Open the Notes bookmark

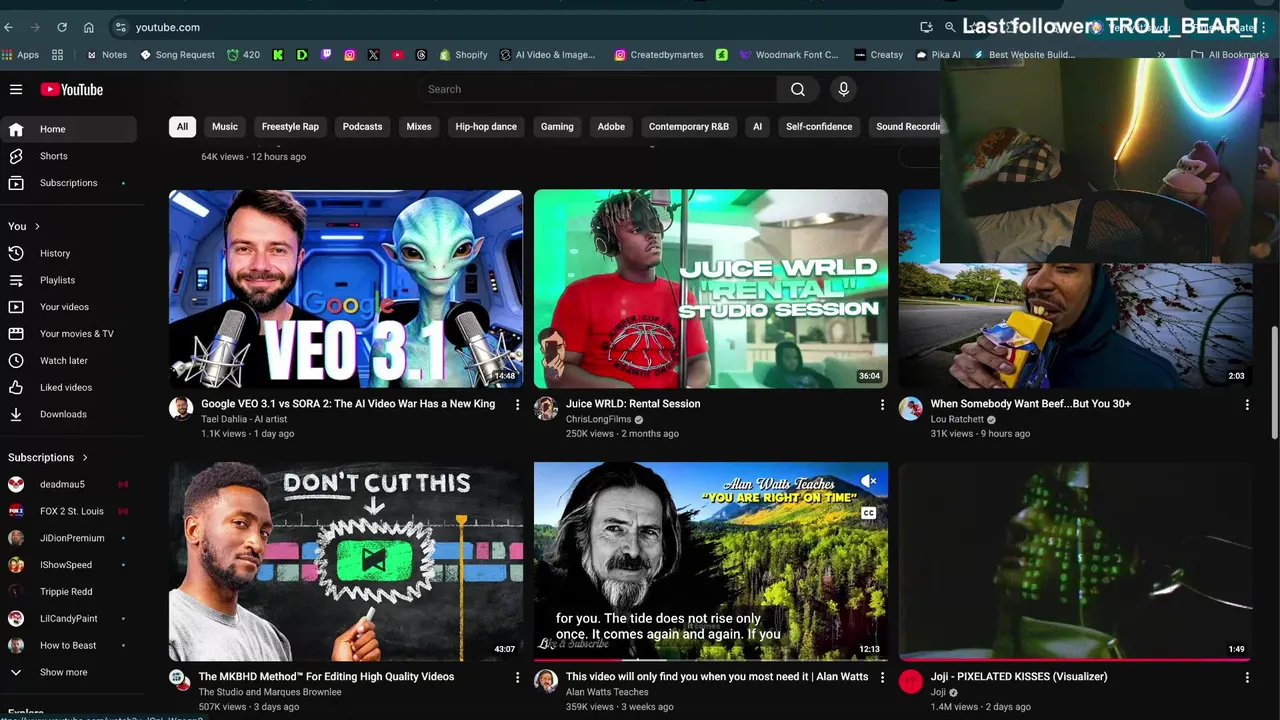(107, 55)
